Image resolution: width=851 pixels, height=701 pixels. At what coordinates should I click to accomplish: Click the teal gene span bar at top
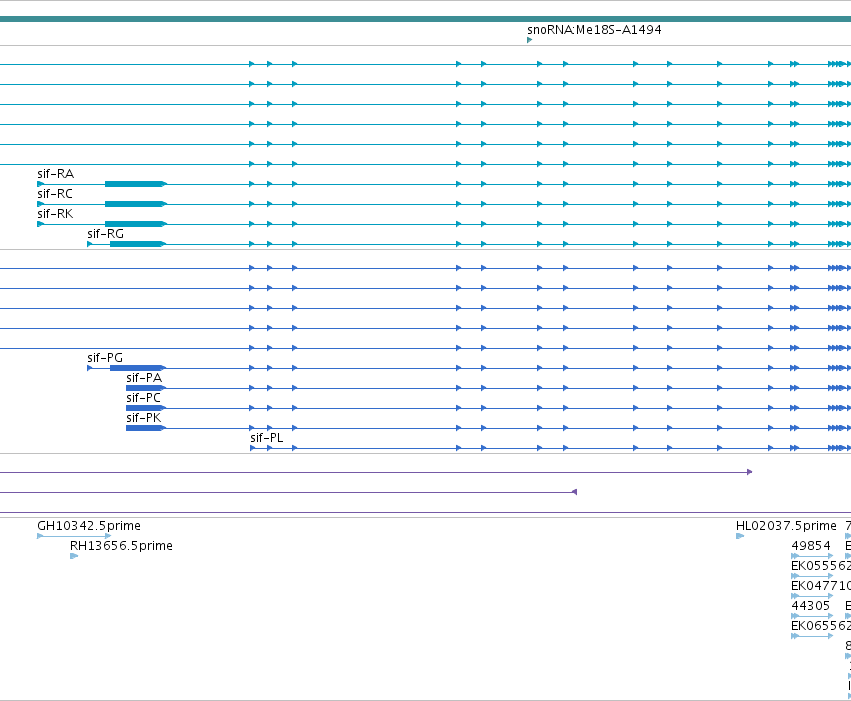426,19
